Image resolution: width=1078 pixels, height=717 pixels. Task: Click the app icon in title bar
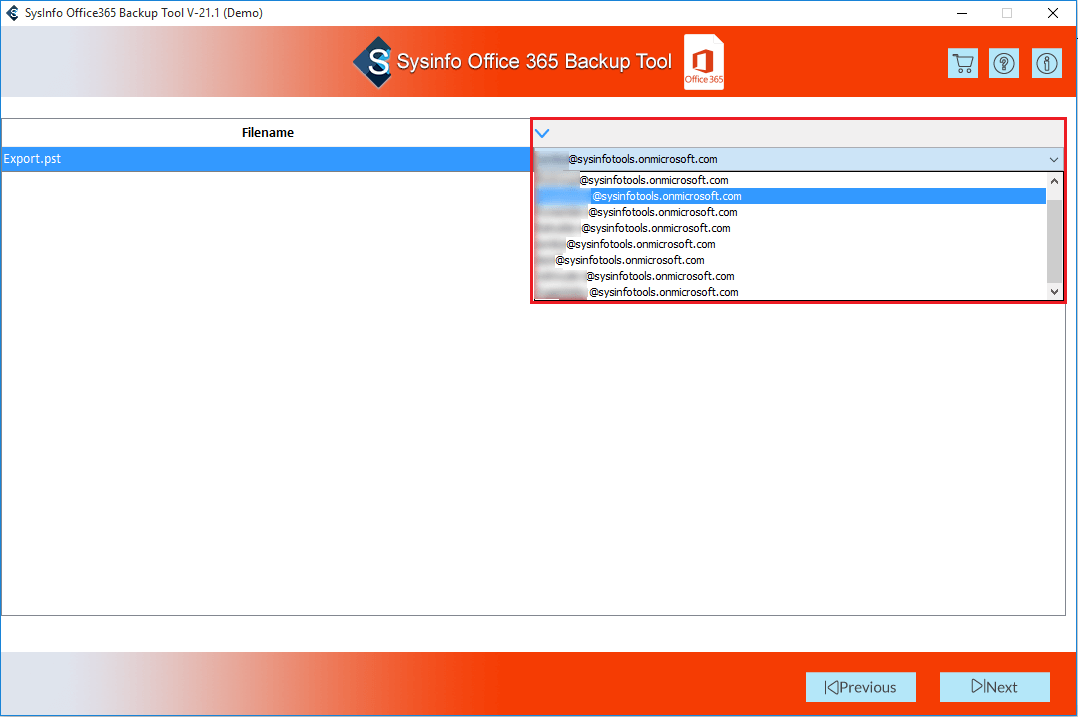click(12, 13)
